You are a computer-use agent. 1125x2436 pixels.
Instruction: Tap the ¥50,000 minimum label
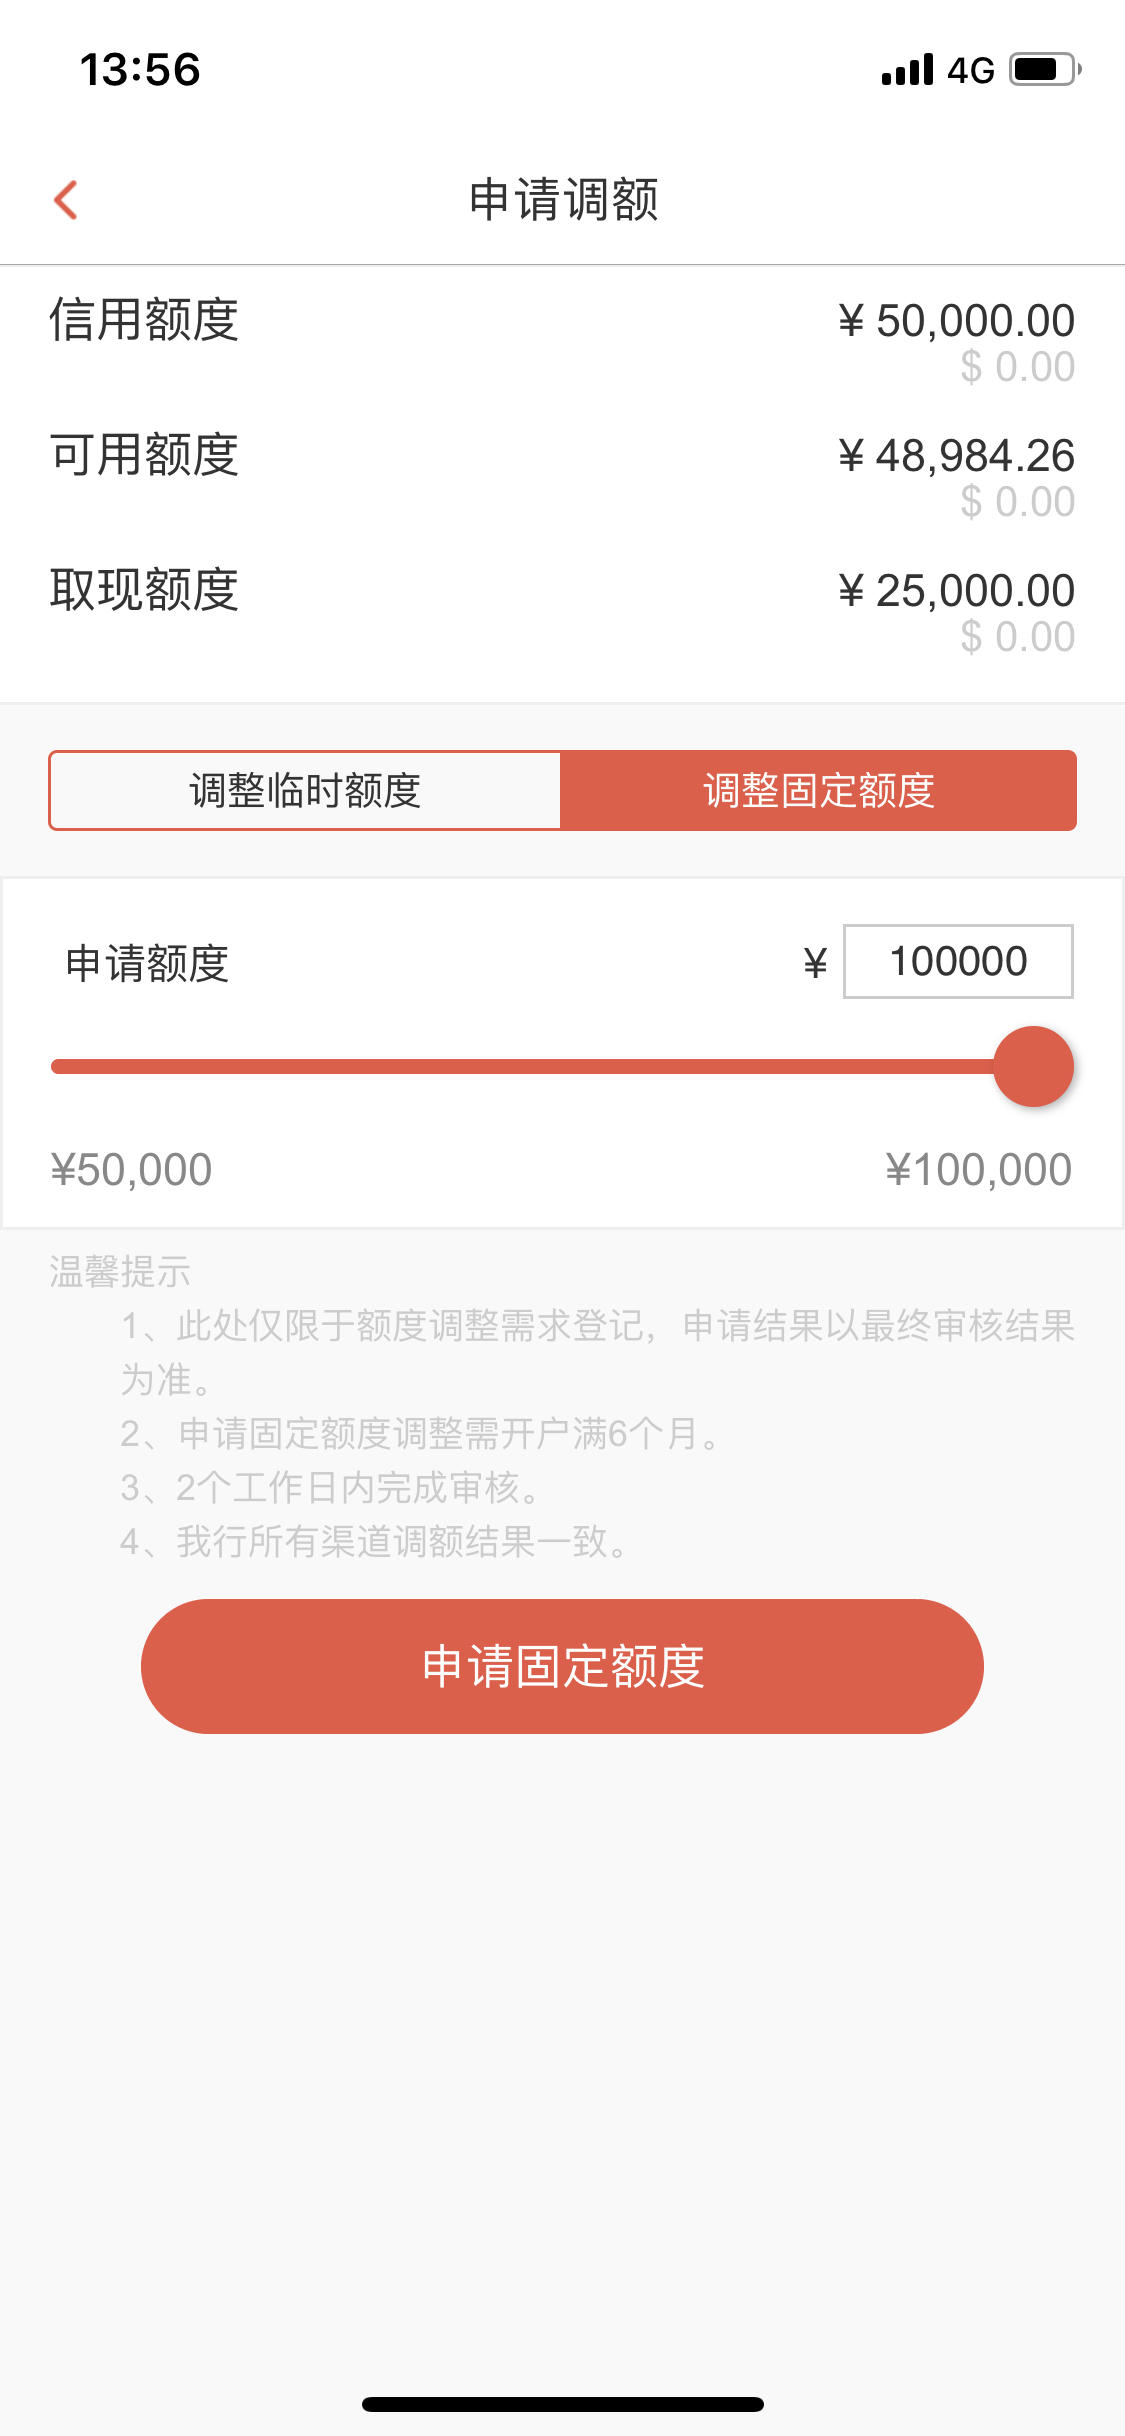click(x=131, y=1169)
